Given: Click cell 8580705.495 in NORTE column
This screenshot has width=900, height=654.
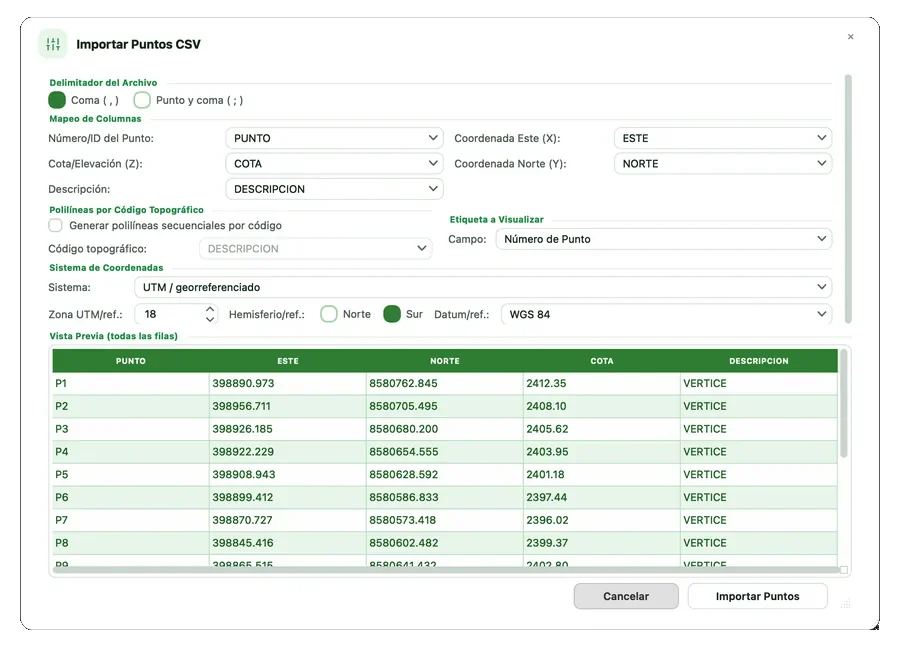Looking at the screenshot, I should tap(445, 406).
